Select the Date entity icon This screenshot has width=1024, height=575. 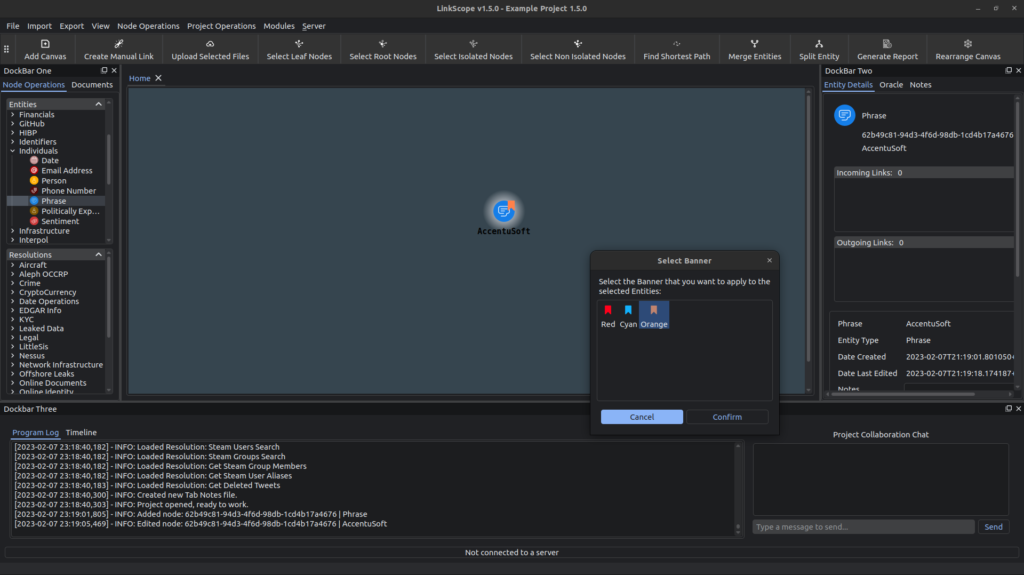[34, 160]
